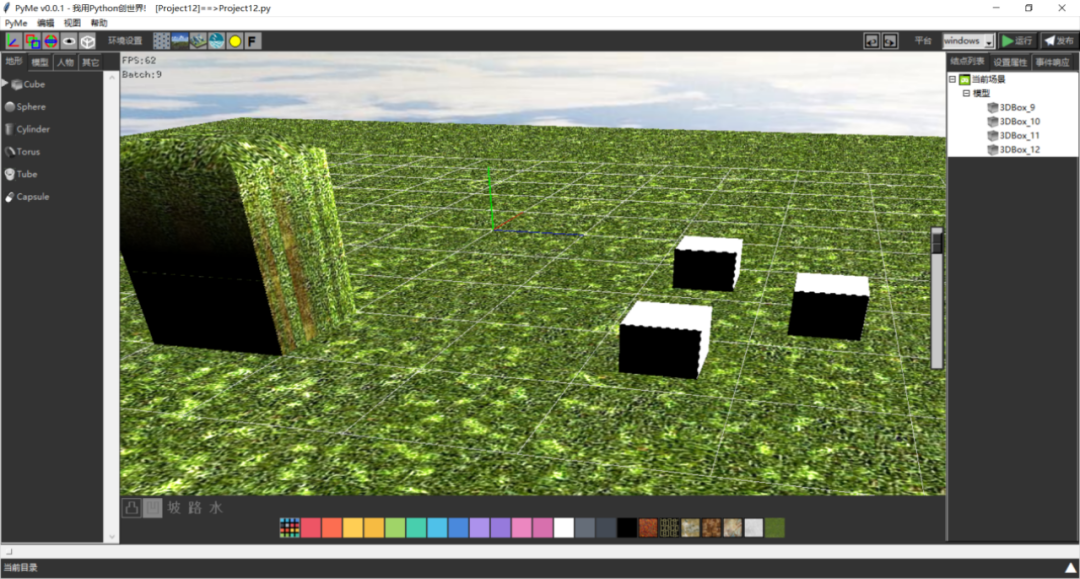Select the 坡 slope tool
Image resolution: width=1080 pixels, height=579 pixels.
pos(174,508)
